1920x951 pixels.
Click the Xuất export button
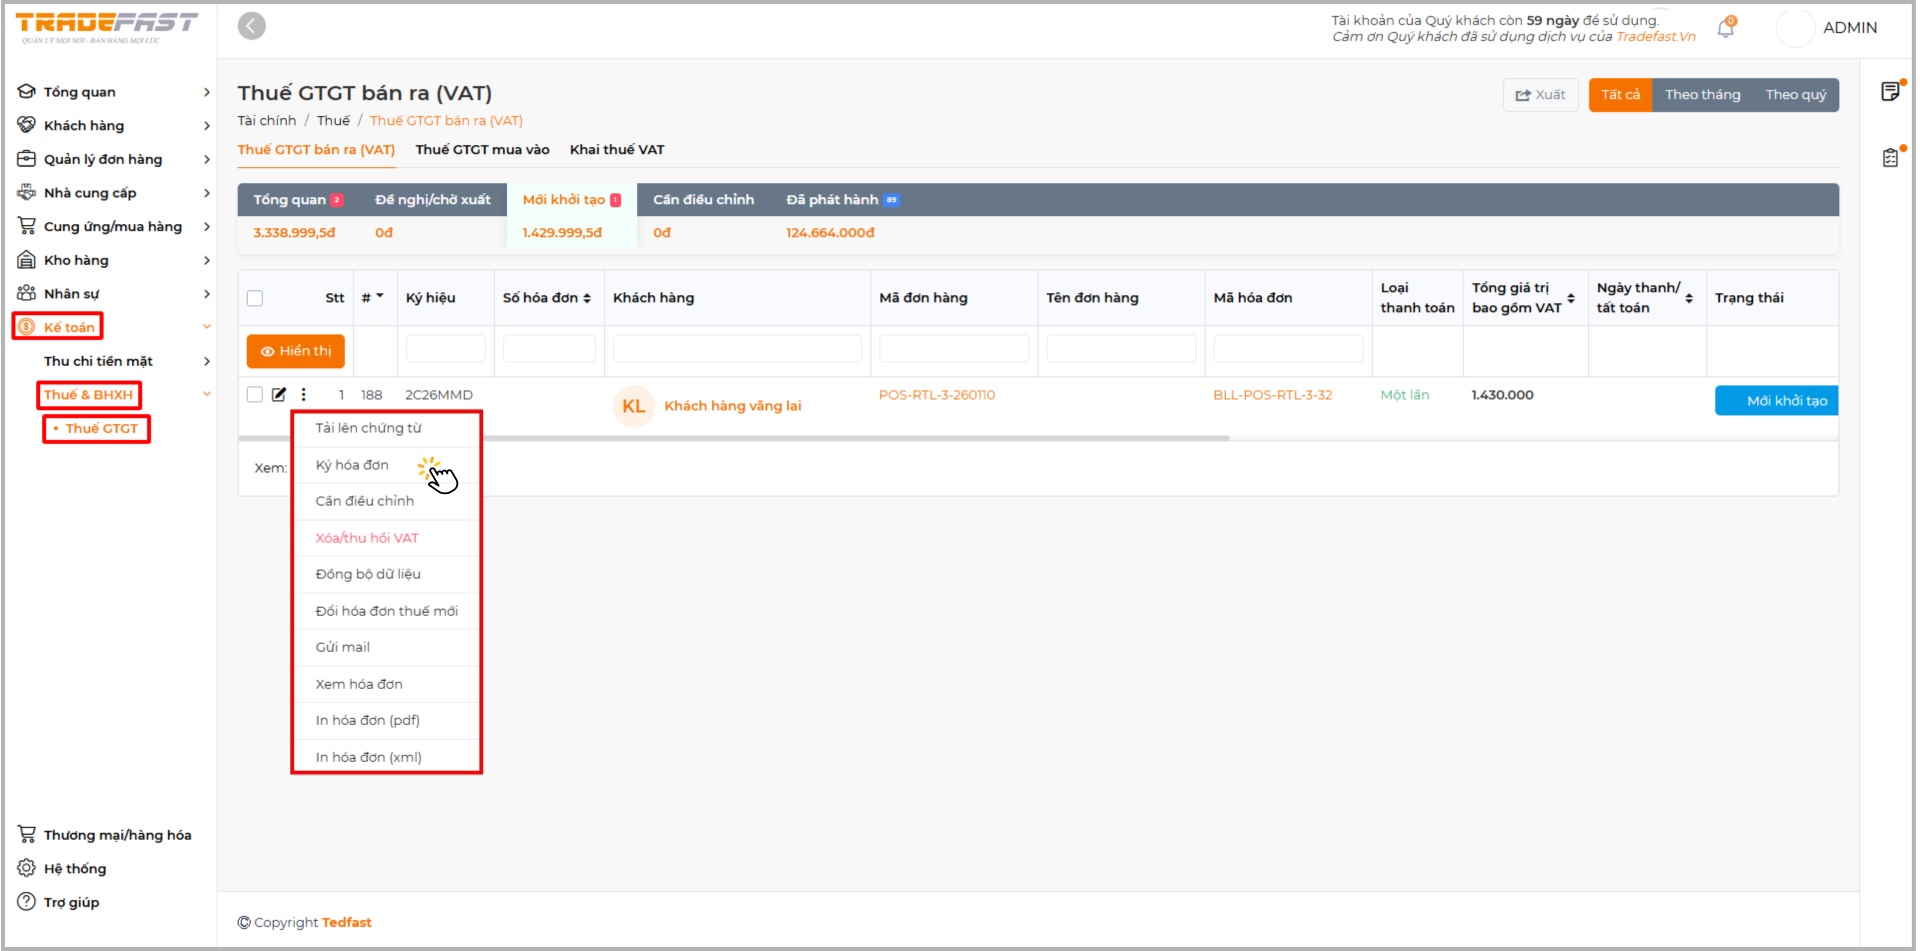tap(1540, 95)
